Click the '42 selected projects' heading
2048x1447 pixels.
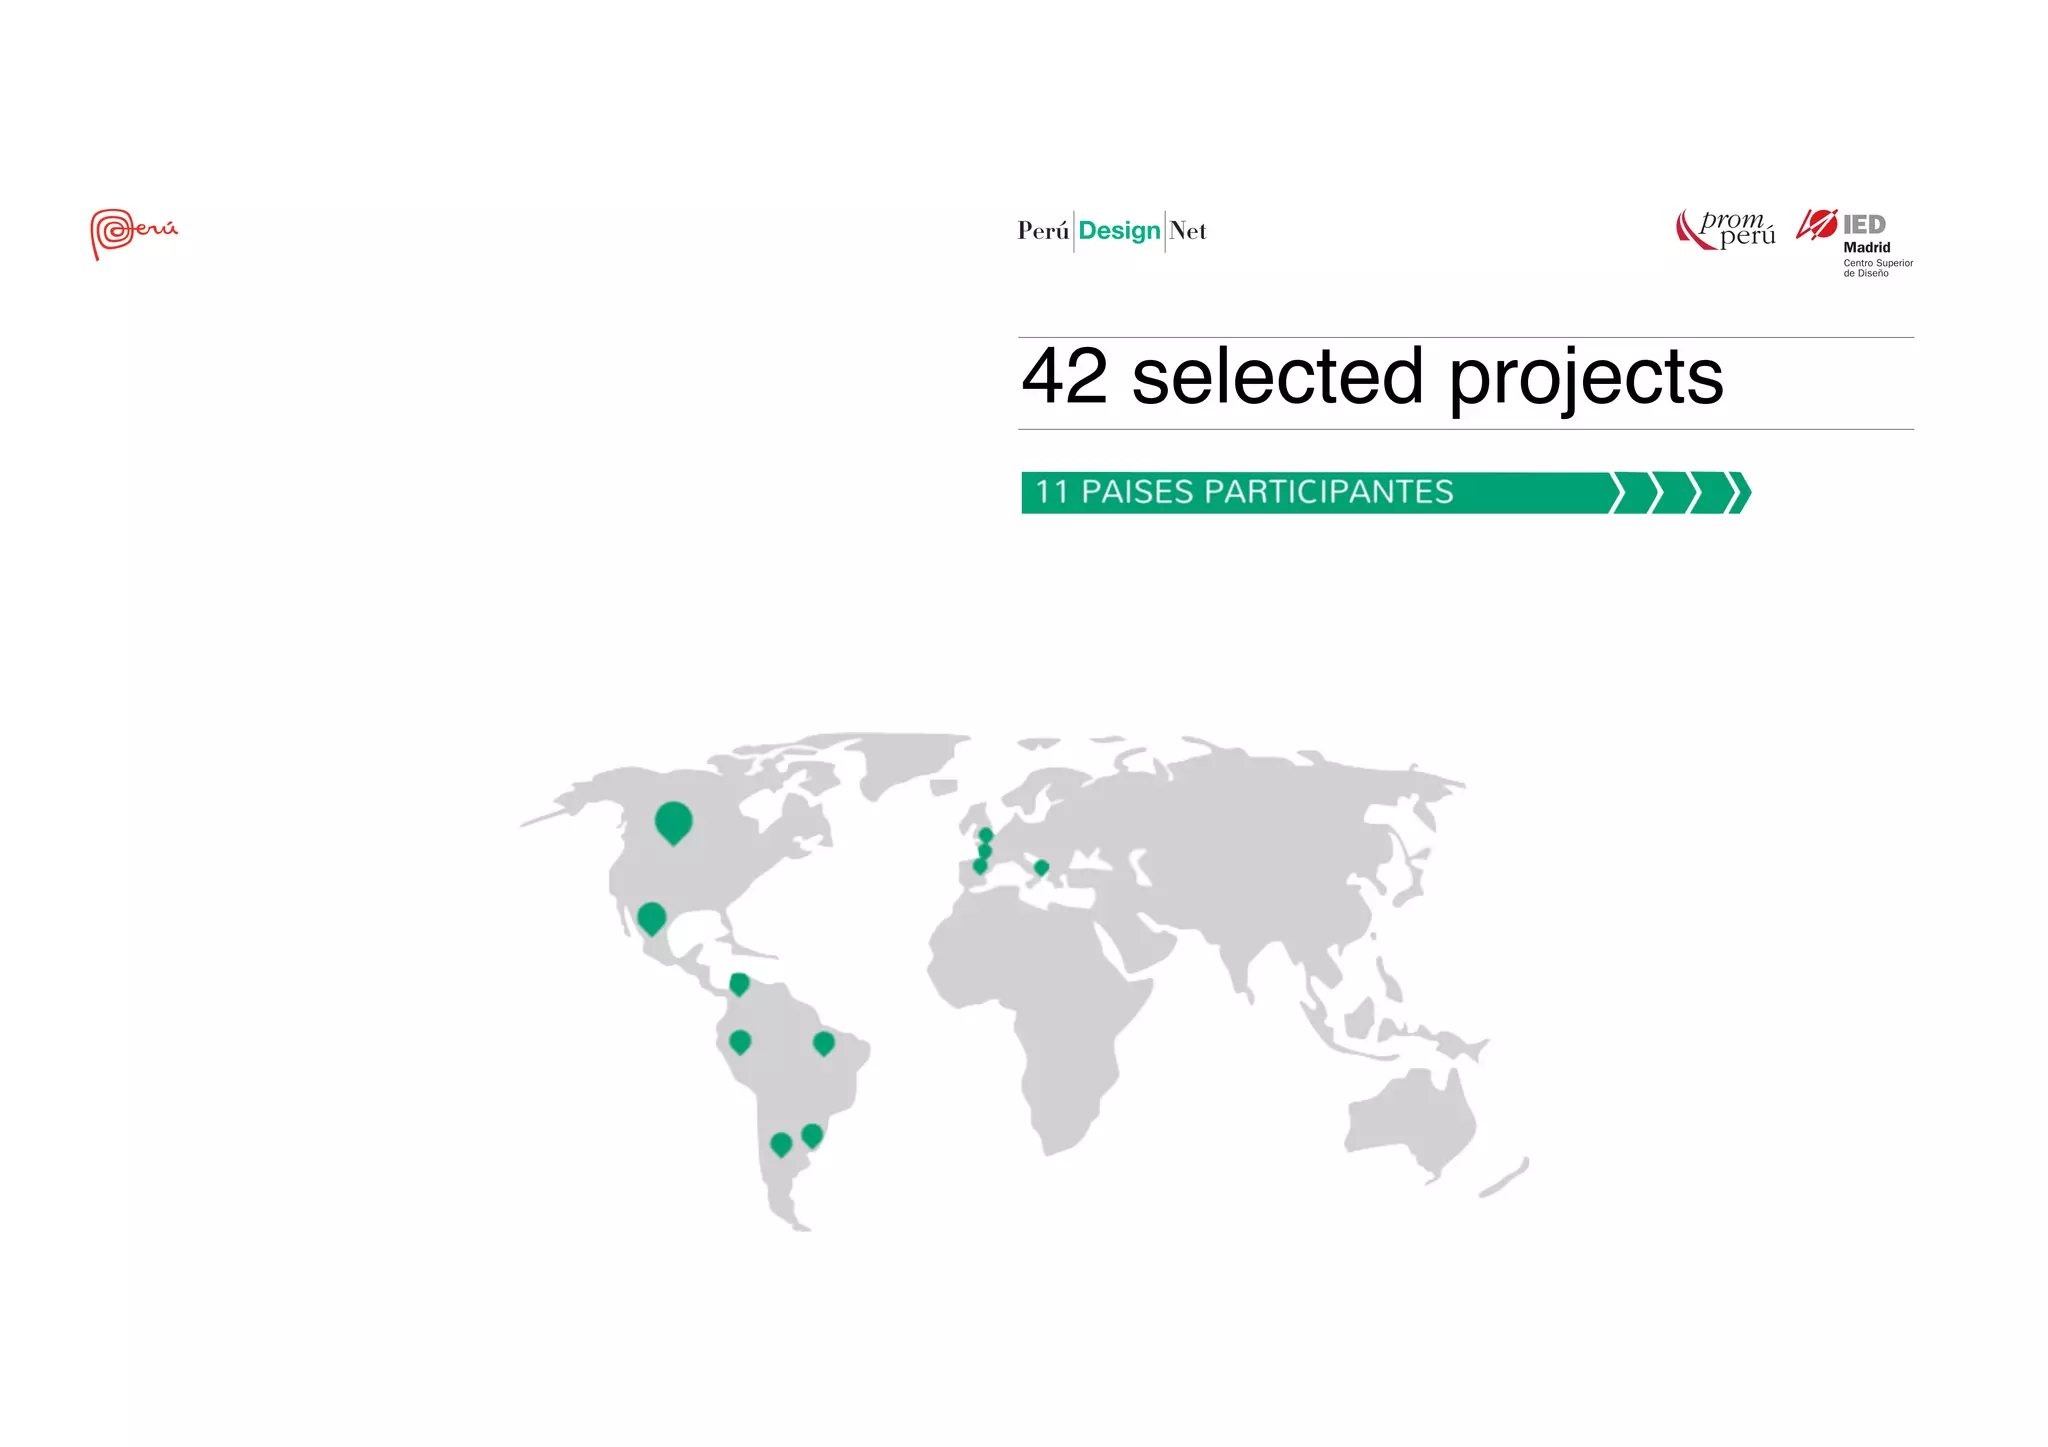1372,377
